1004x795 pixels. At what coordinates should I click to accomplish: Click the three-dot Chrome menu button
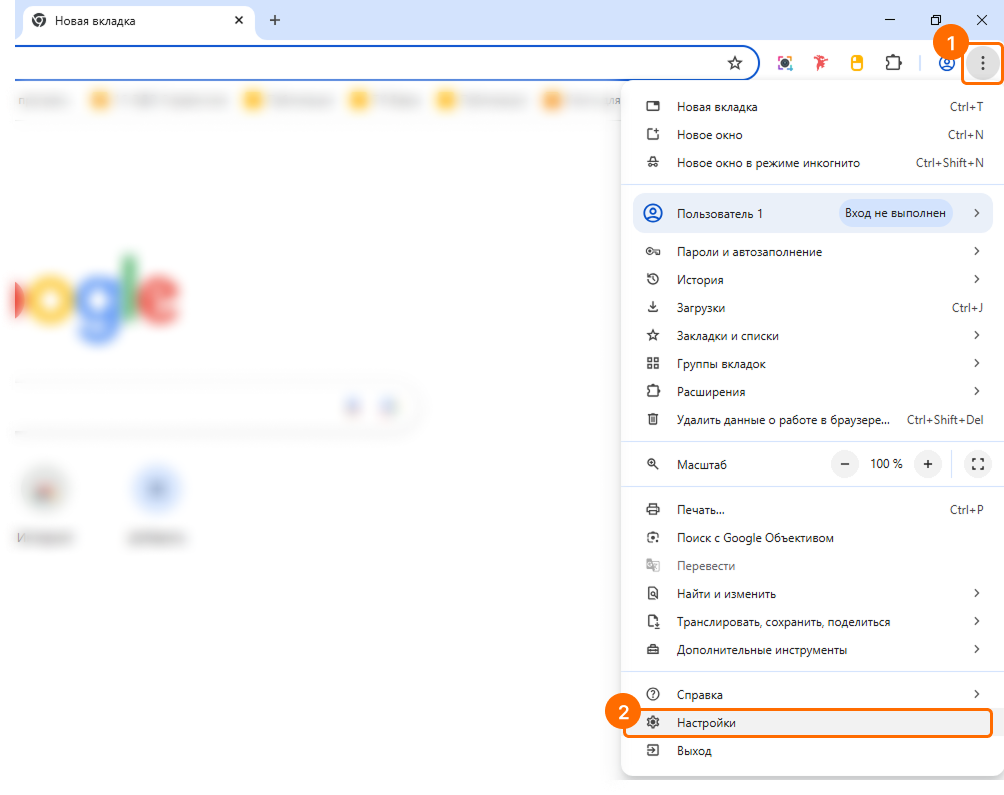click(x=983, y=64)
